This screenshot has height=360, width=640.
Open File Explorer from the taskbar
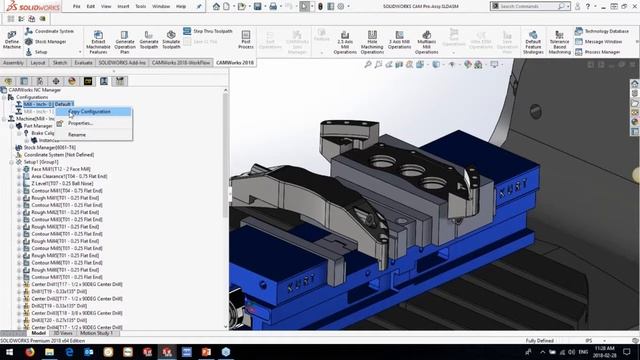click(49, 352)
